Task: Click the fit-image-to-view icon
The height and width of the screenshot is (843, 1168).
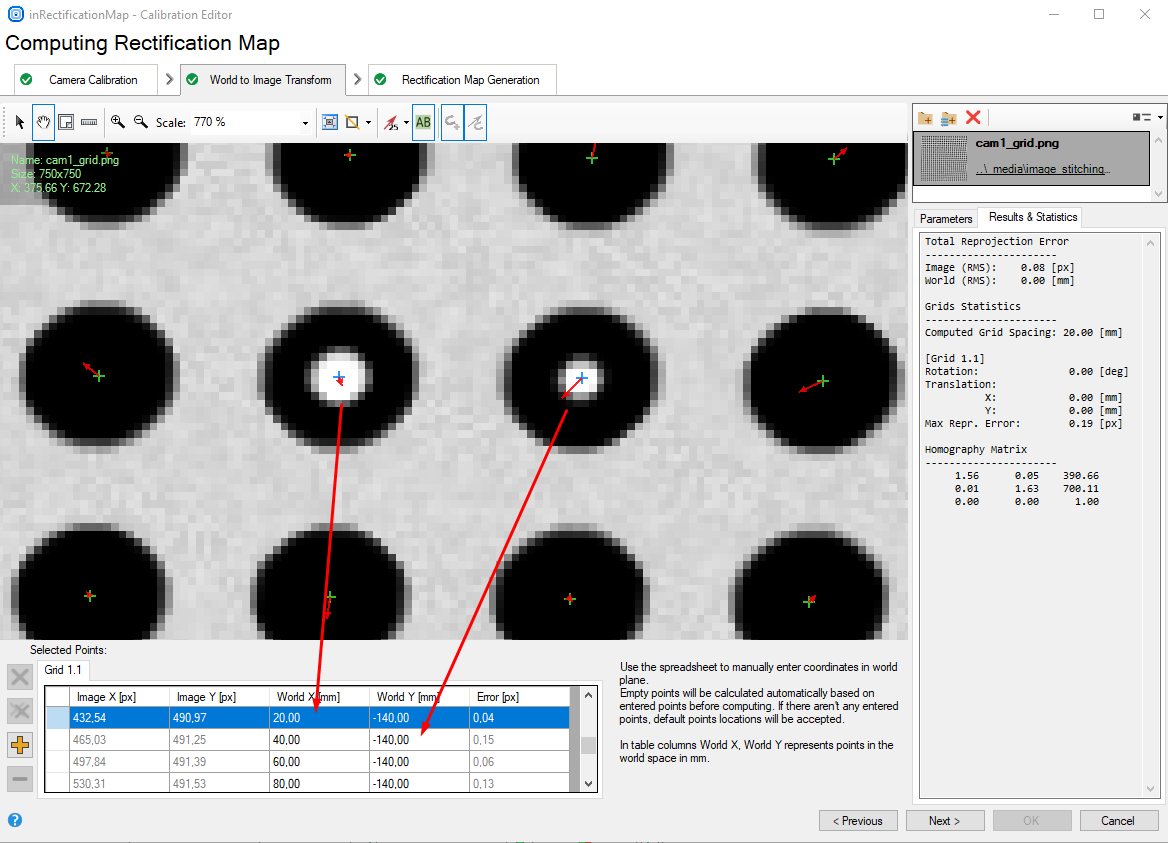Action: click(x=329, y=122)
